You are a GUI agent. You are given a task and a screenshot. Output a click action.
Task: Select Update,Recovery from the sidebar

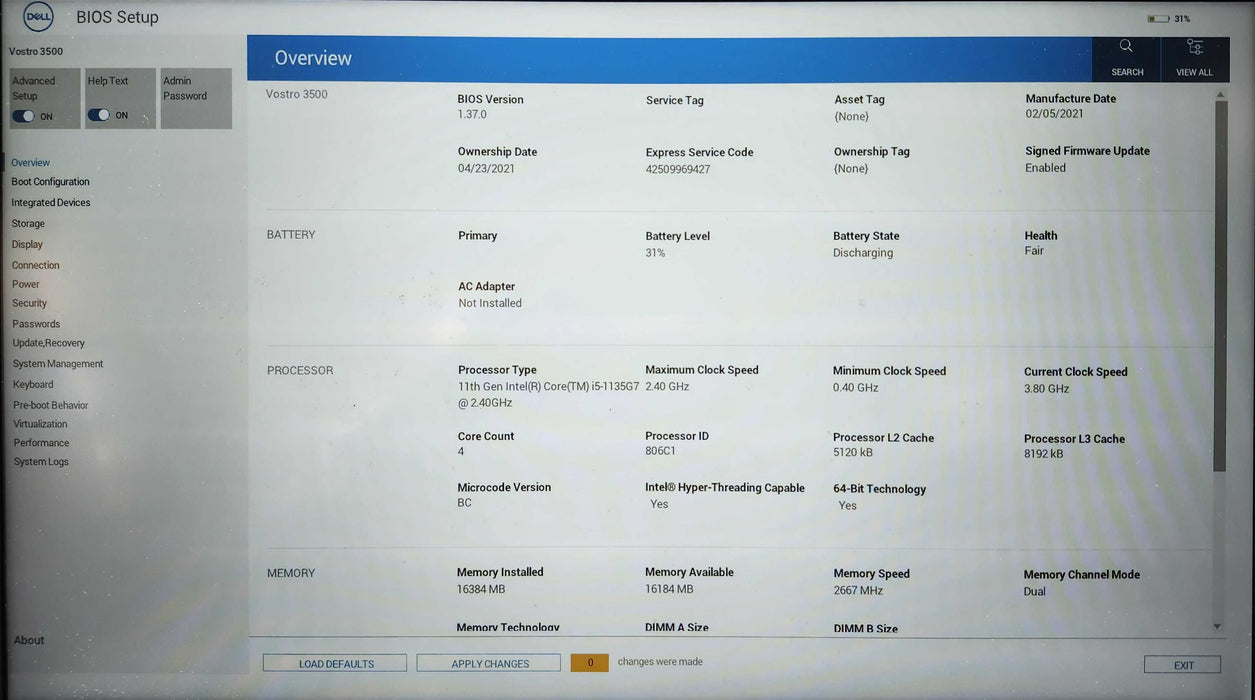pyautogui.click(x=48, y=342)
